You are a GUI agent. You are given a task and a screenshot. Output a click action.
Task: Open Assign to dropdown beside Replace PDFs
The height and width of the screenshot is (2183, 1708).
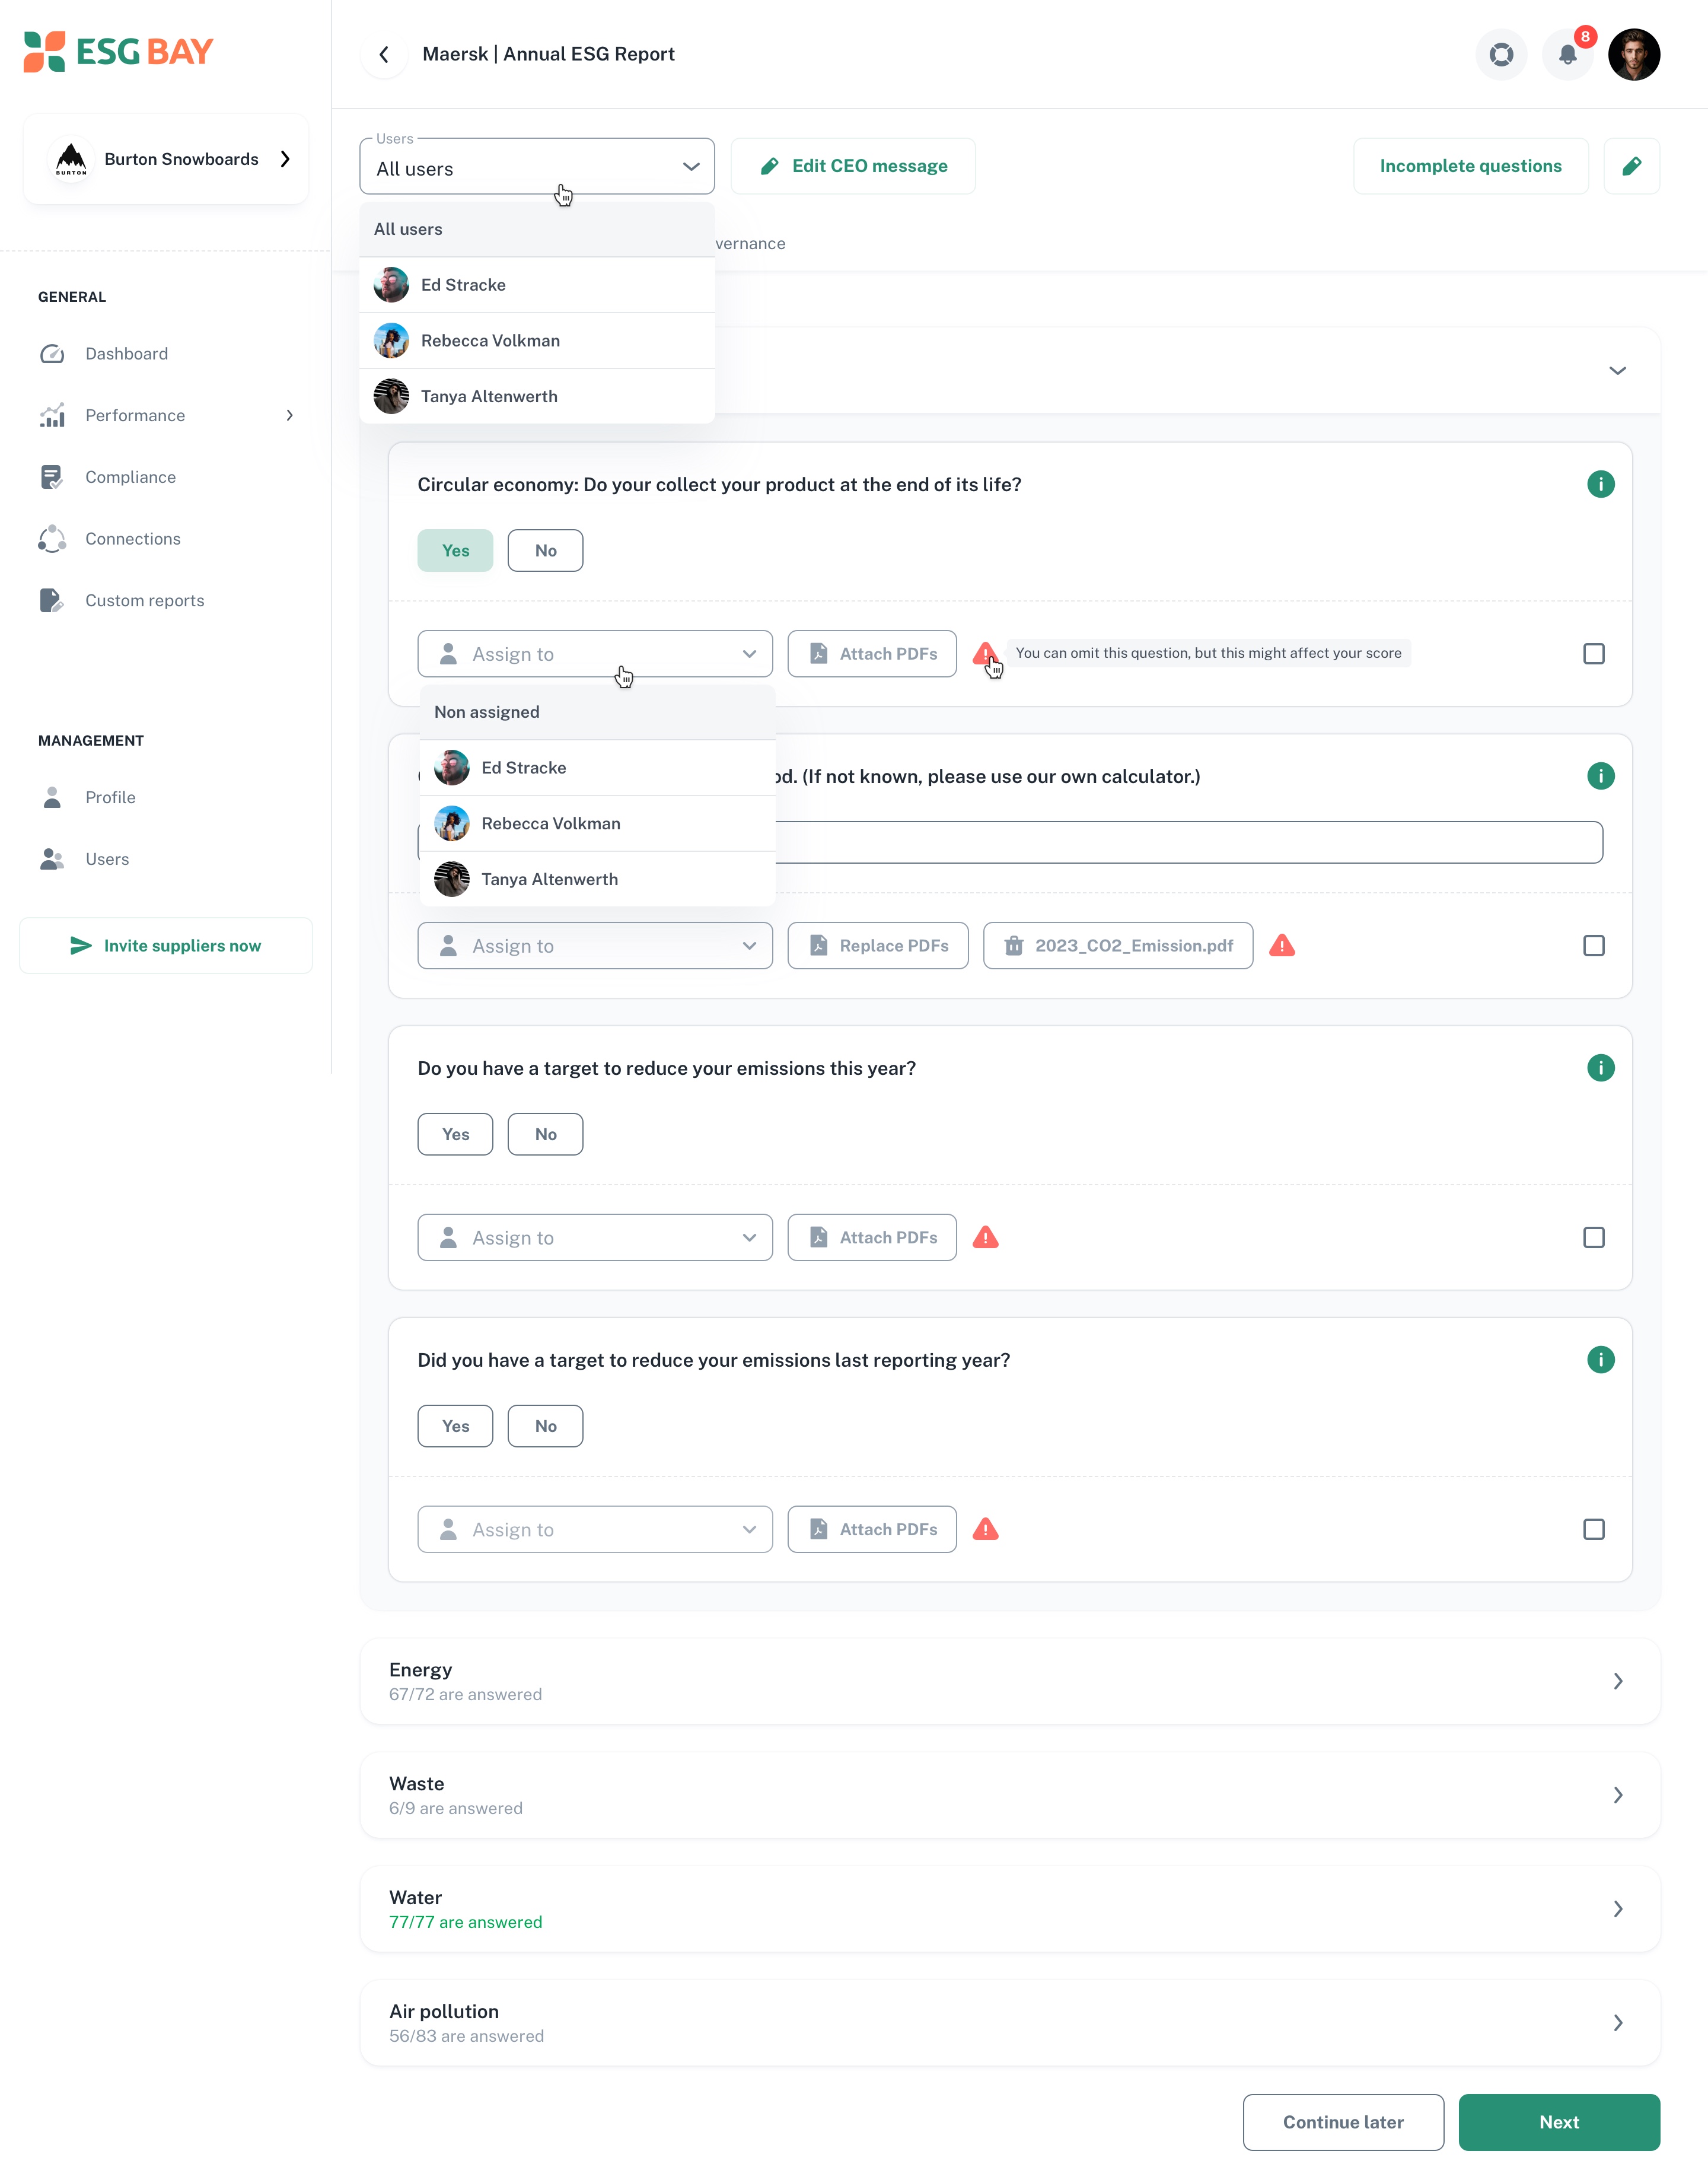click(595, 946)
